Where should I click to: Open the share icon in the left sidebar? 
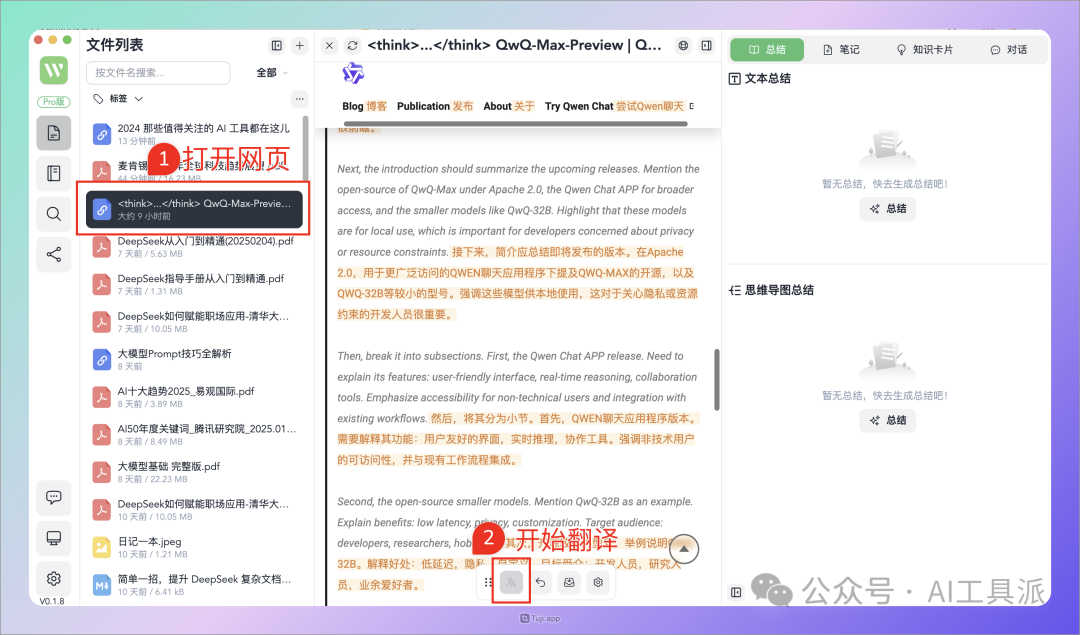click(x=54, y=254)
